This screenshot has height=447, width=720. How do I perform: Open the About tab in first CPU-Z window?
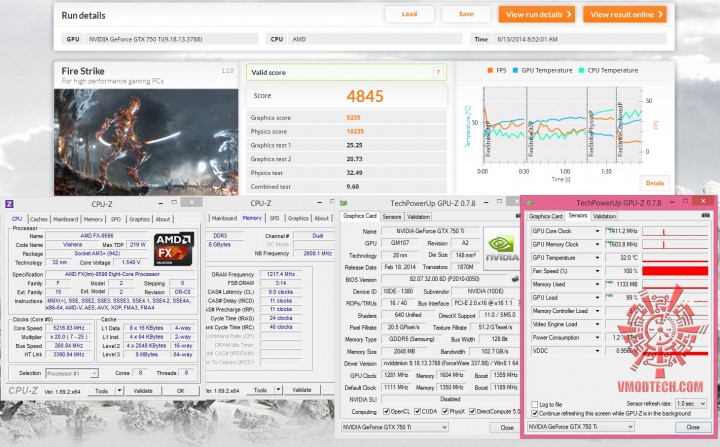tap(163, 219)
